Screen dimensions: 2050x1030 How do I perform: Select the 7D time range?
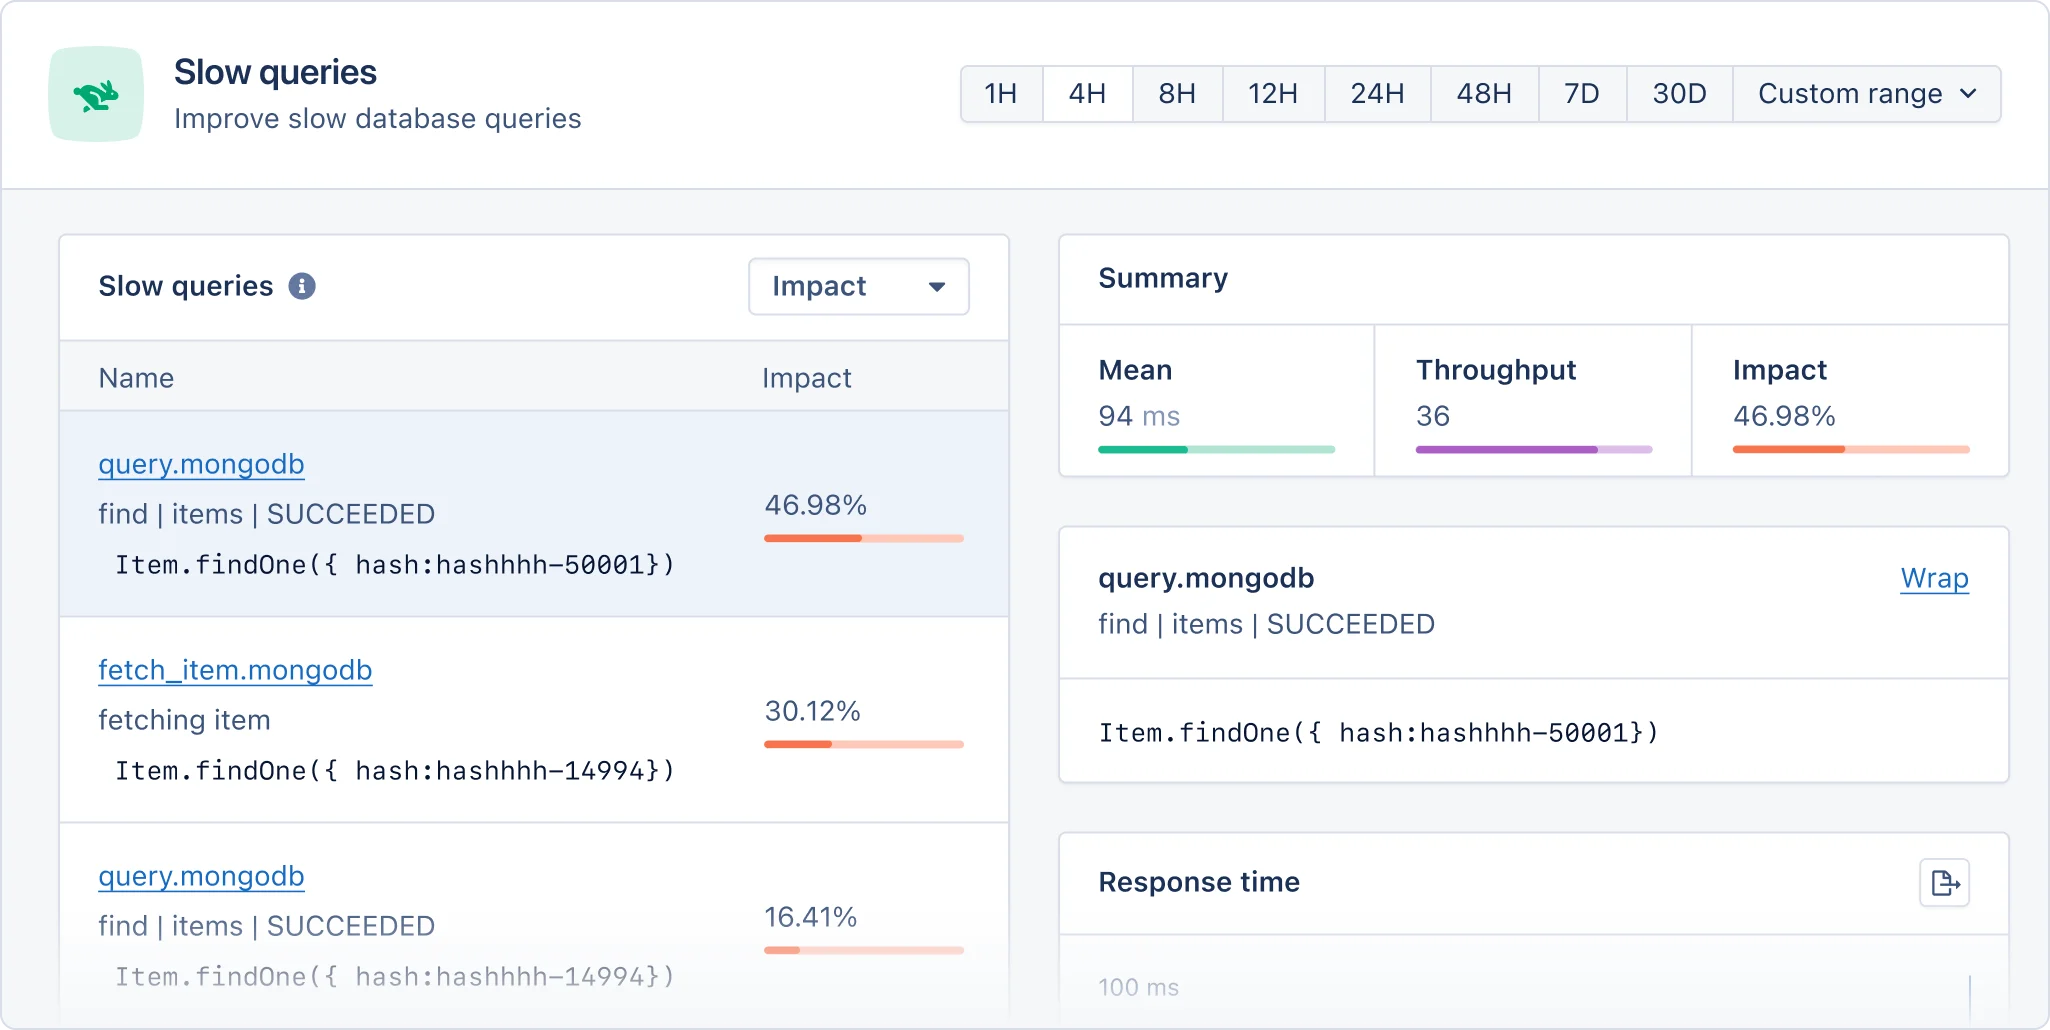(x=1582, y=94)
